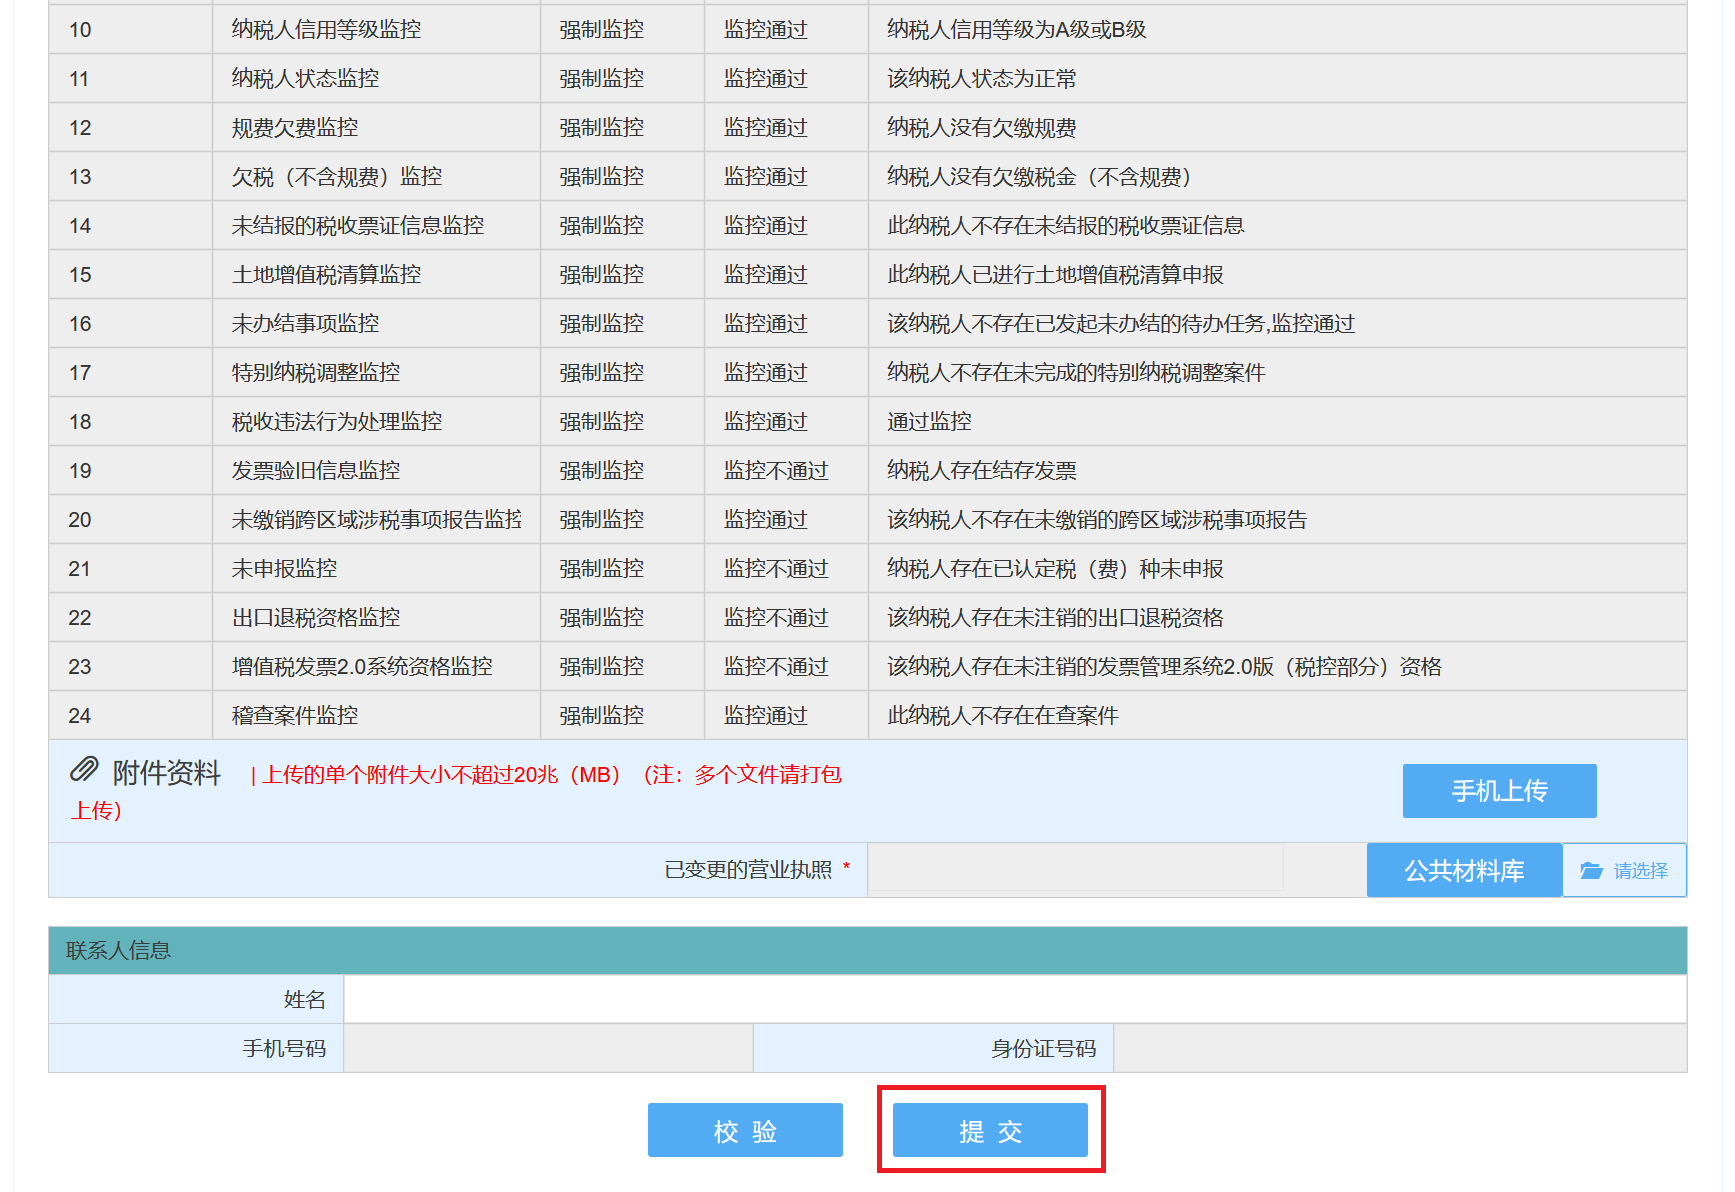Click message 纳税人信用等级为A级或B级
1735x1192 pixels.
1016,29
